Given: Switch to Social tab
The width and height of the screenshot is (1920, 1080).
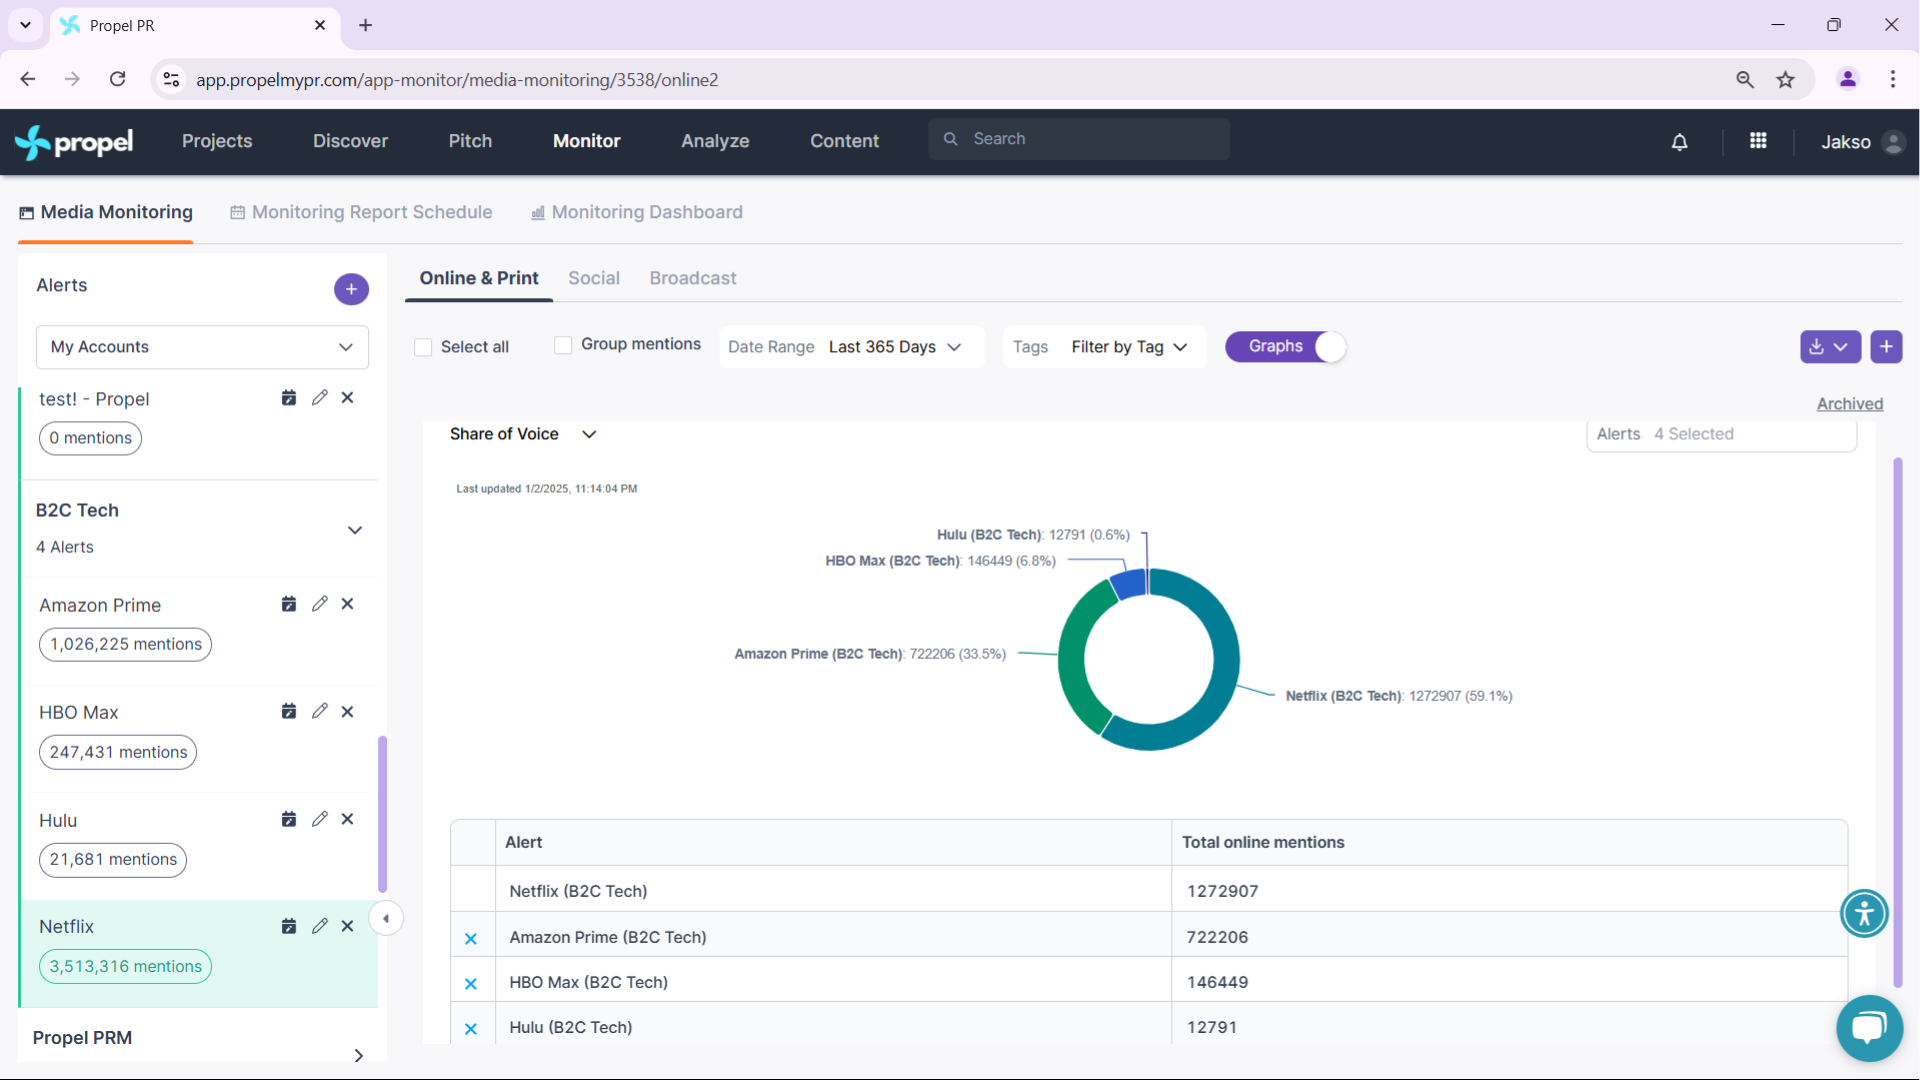Looking at the screenshot, I should point(594,278).
